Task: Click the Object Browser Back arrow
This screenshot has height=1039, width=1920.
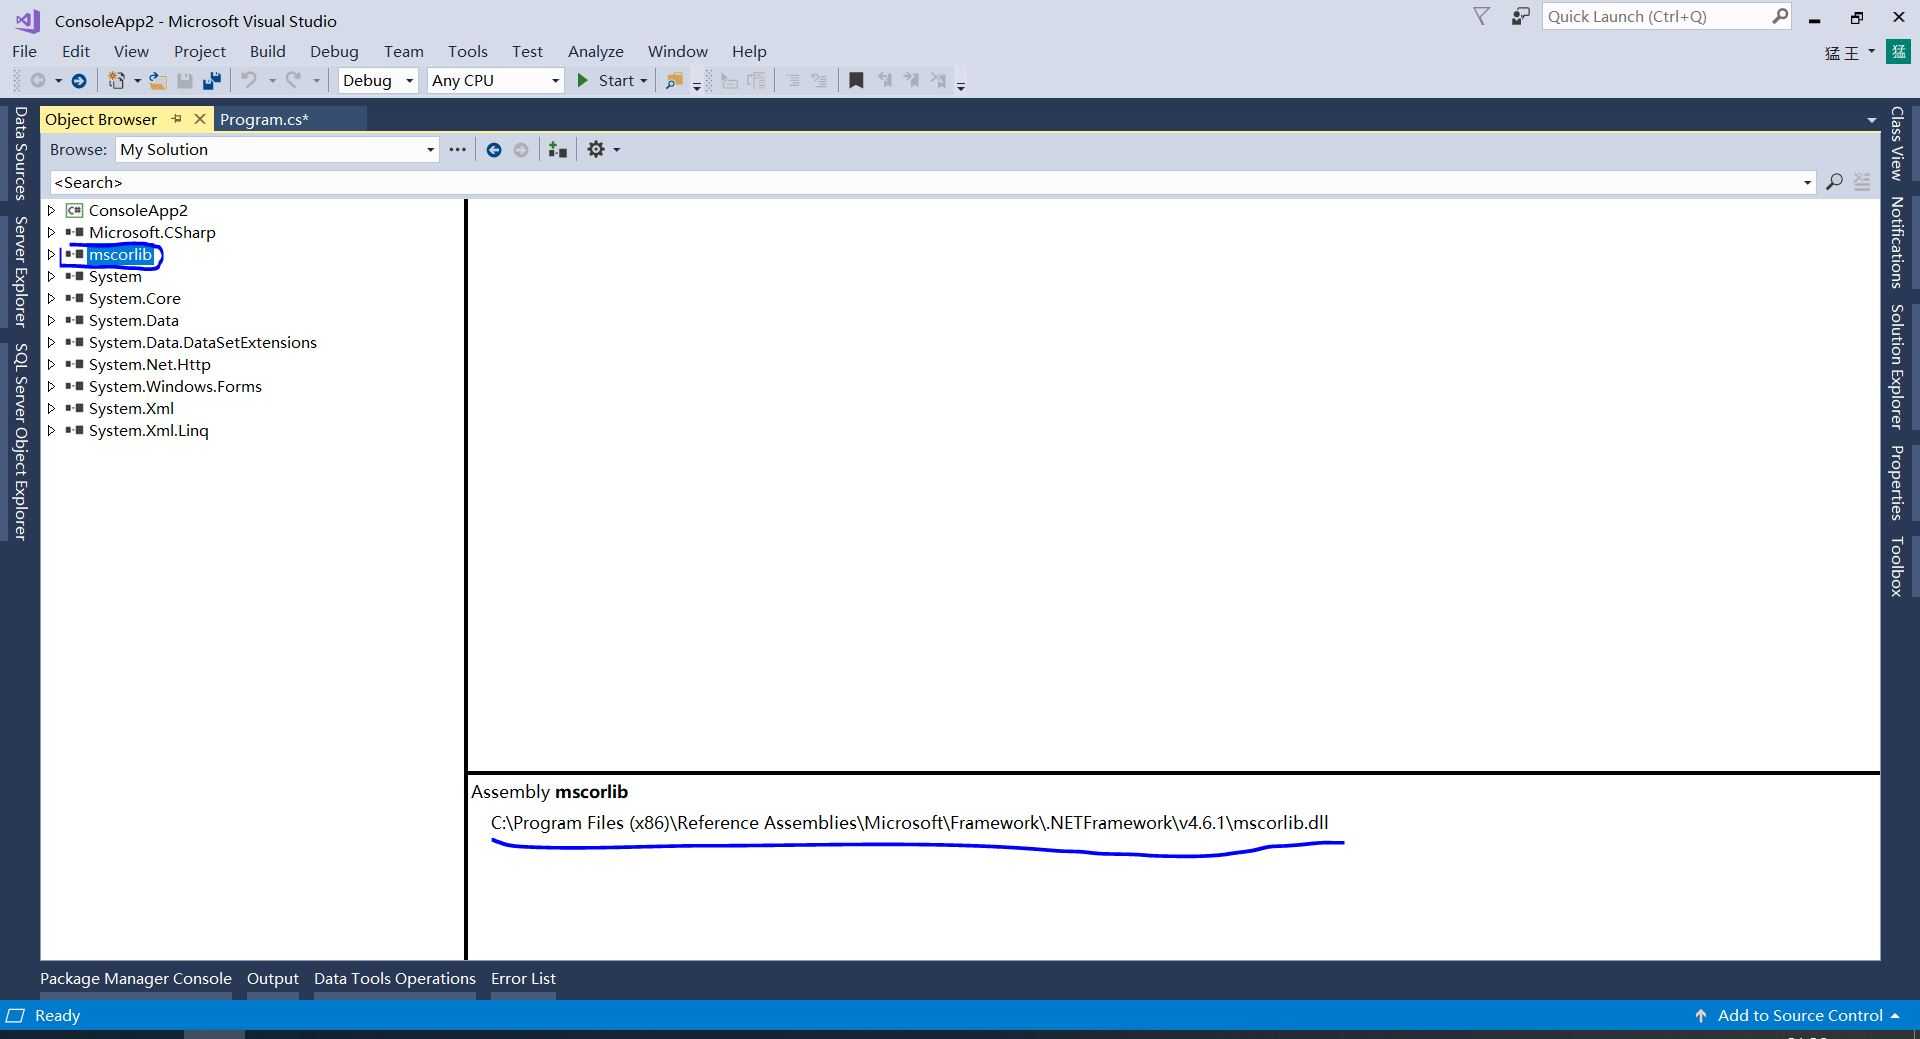Action: 494,150
